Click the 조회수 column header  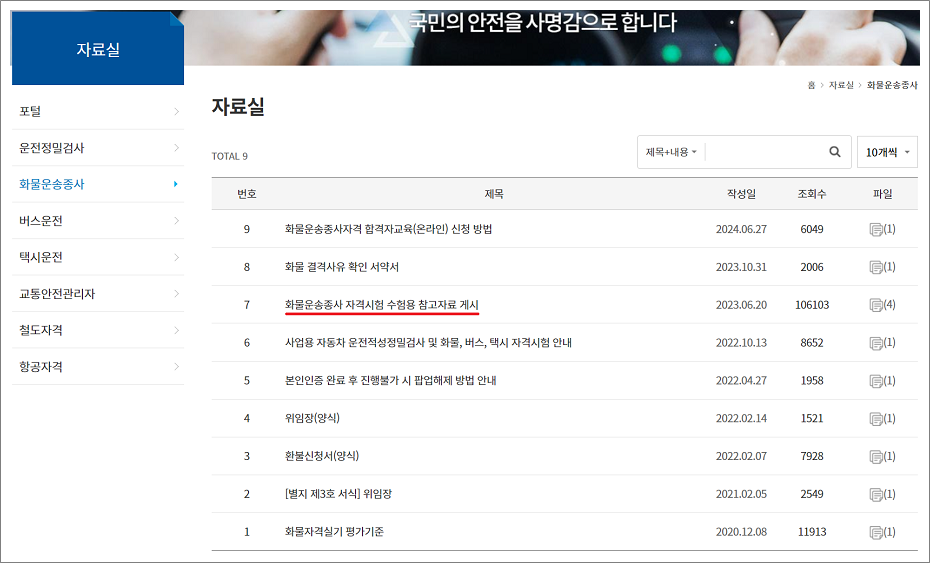coord(812,194)
